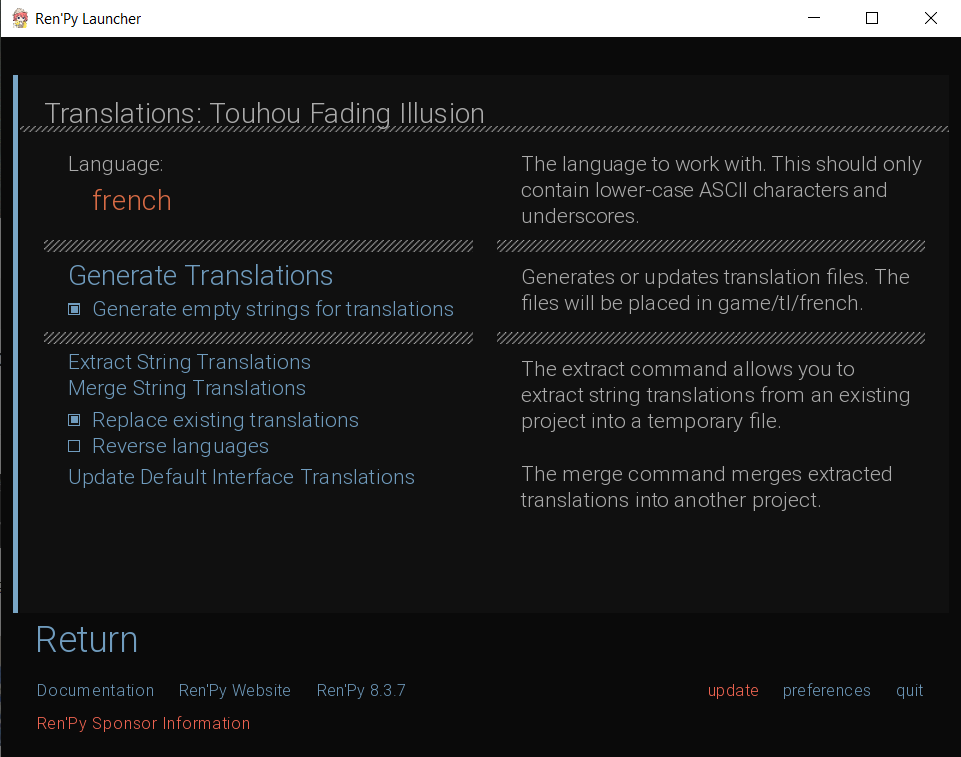Click Merge String Translations
The height and width of the screenshot is (757, 961).
187,388
